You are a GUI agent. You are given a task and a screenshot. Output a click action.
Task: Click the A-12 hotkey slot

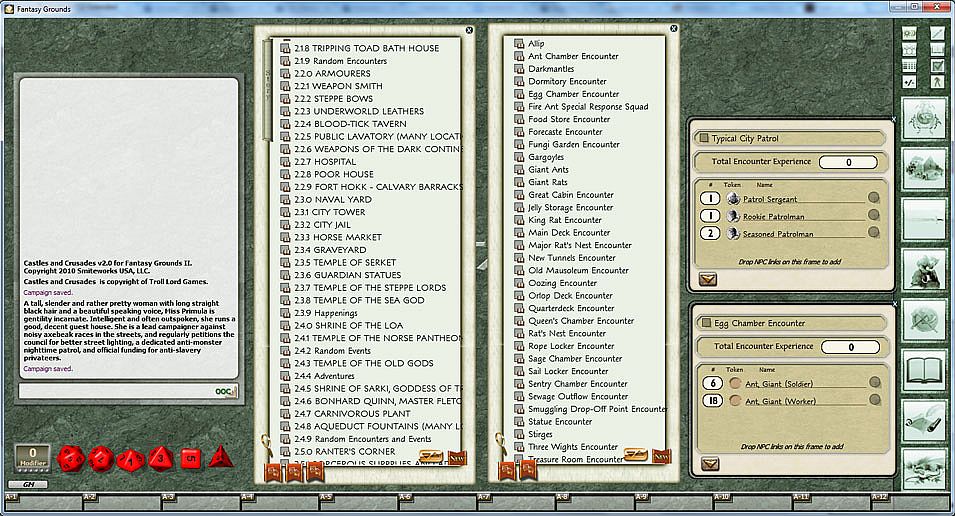911,501
